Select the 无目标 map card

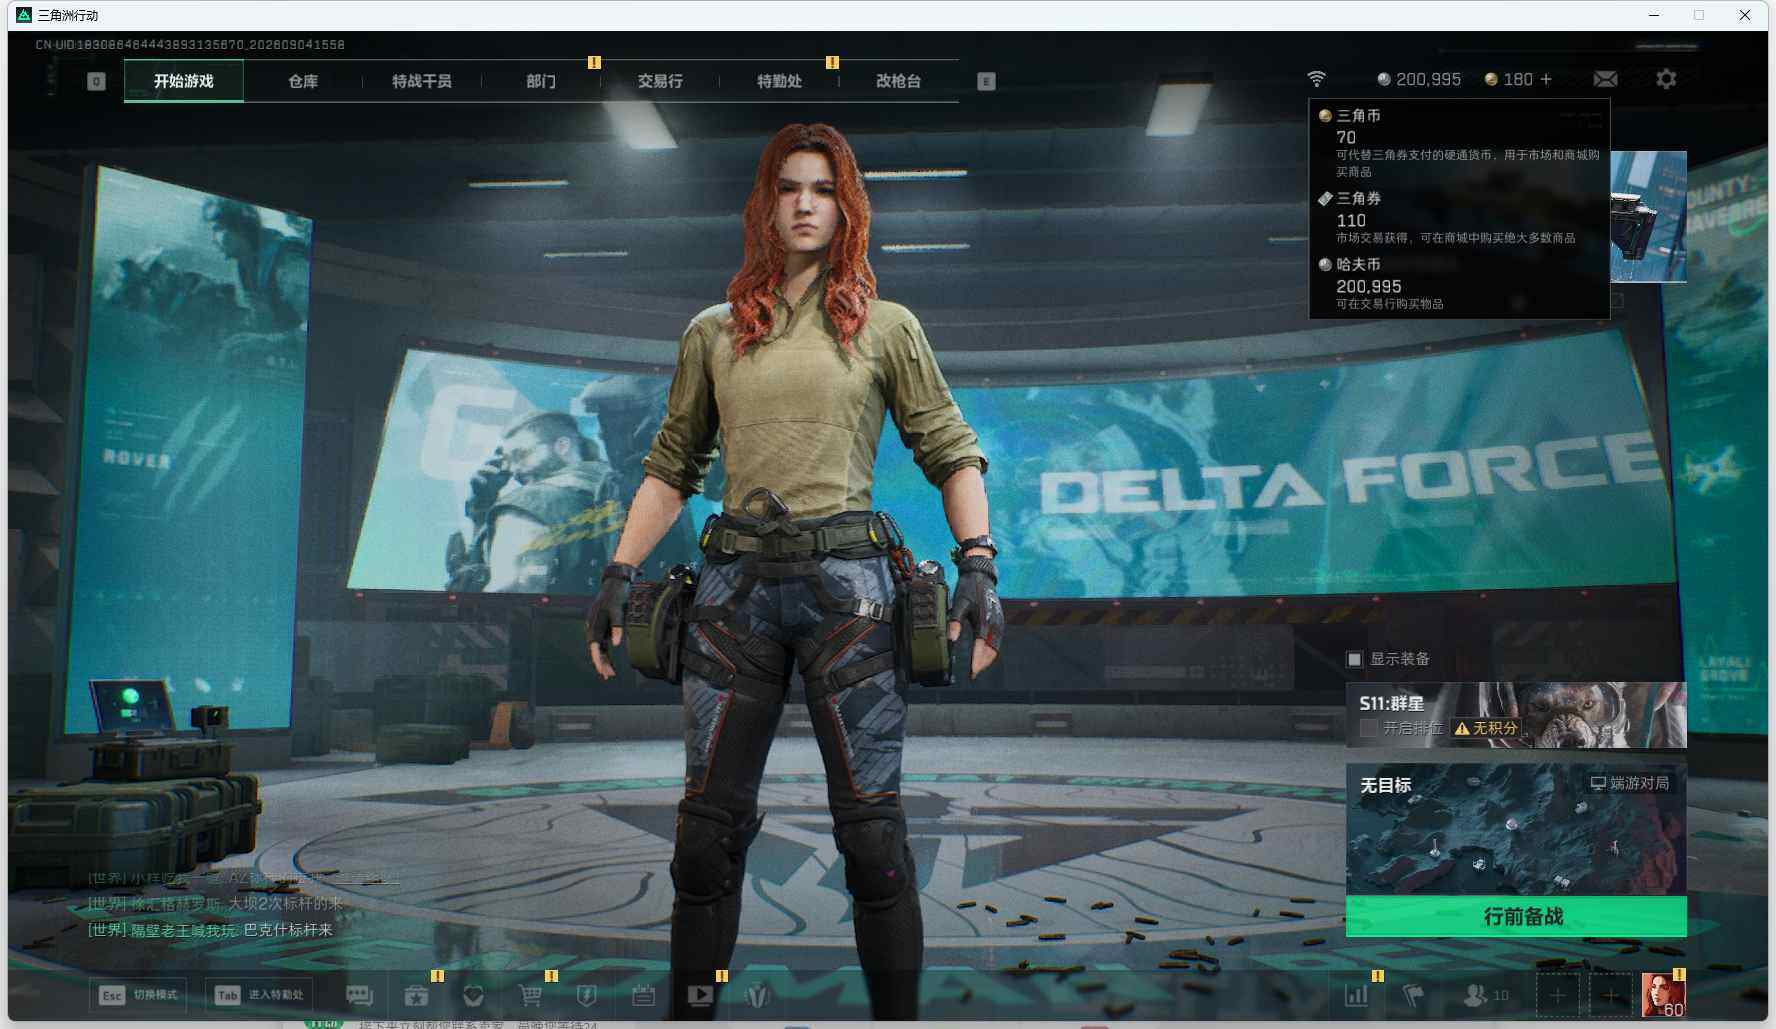point(1516,830)
